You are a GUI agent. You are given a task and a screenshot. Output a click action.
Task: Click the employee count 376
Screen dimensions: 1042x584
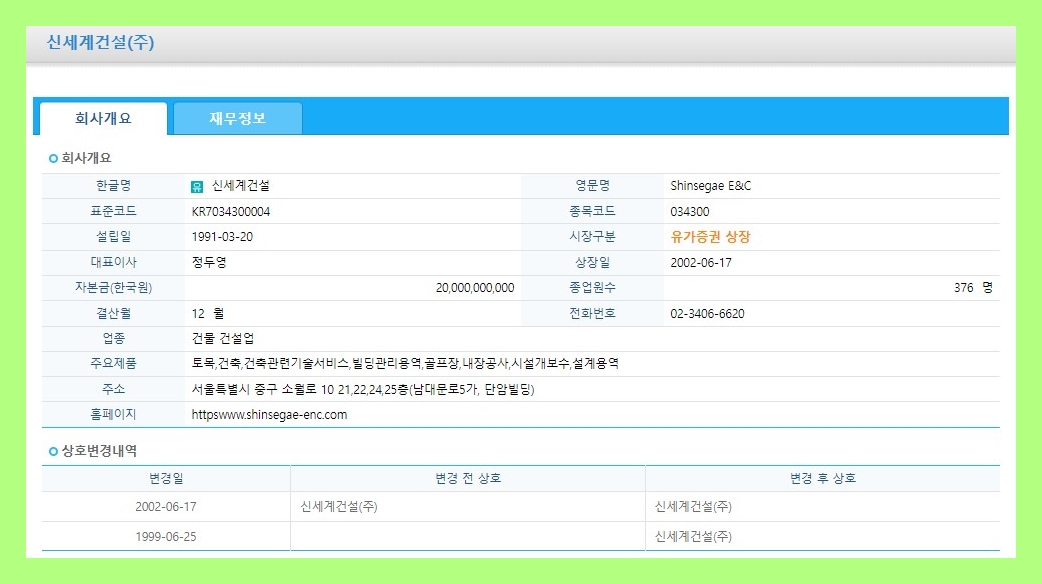pos(963,288)
